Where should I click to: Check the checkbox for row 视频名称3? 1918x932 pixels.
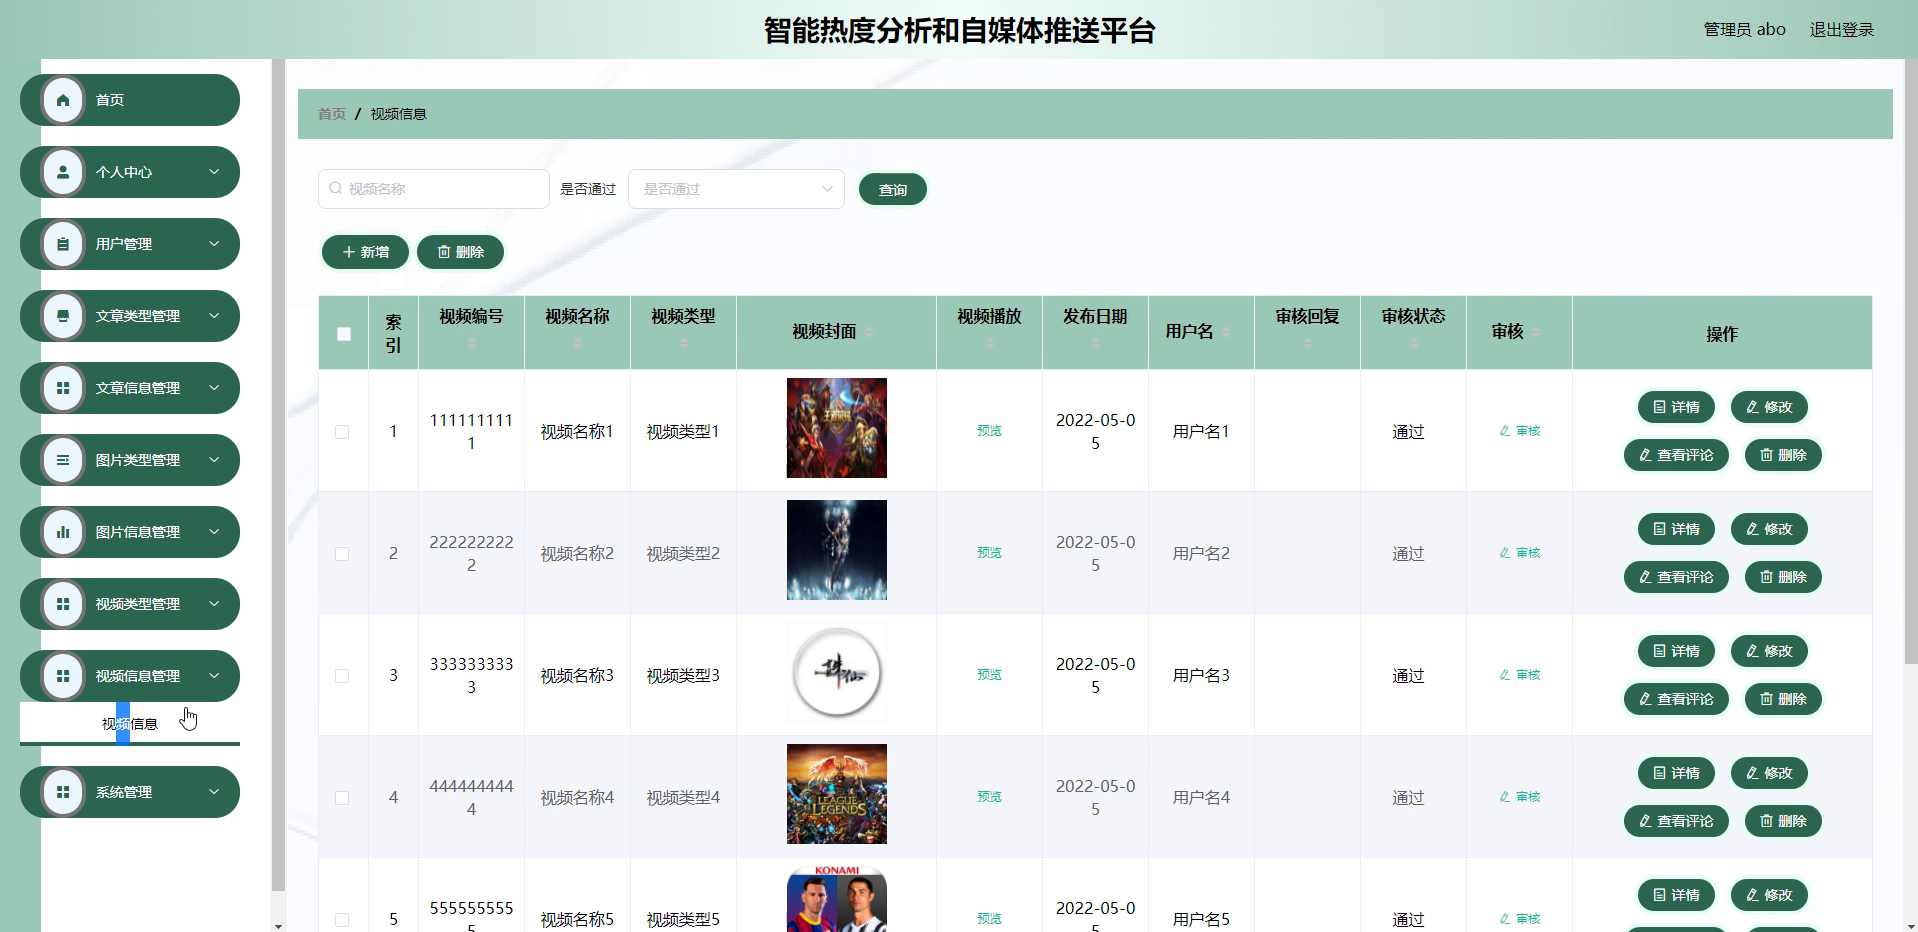point(342,676)
